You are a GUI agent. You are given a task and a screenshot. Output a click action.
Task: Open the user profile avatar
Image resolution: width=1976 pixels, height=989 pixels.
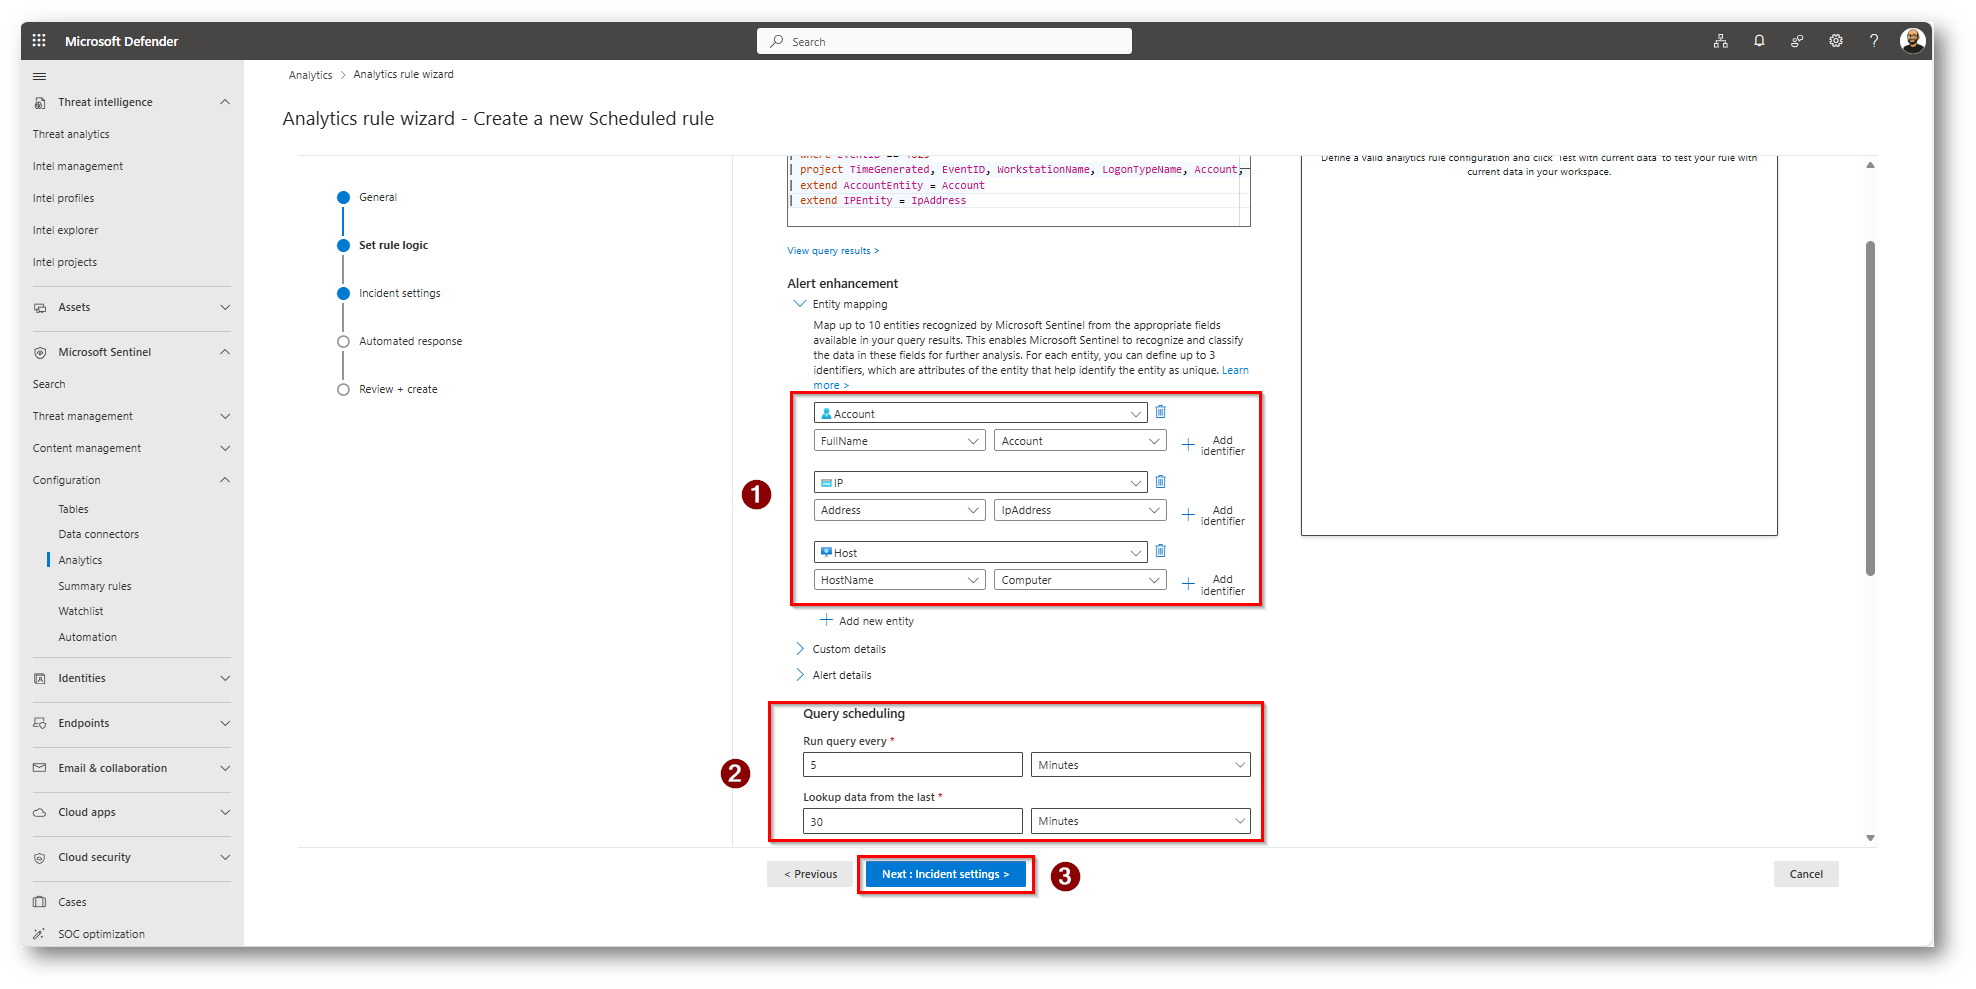click(1912, 41)
